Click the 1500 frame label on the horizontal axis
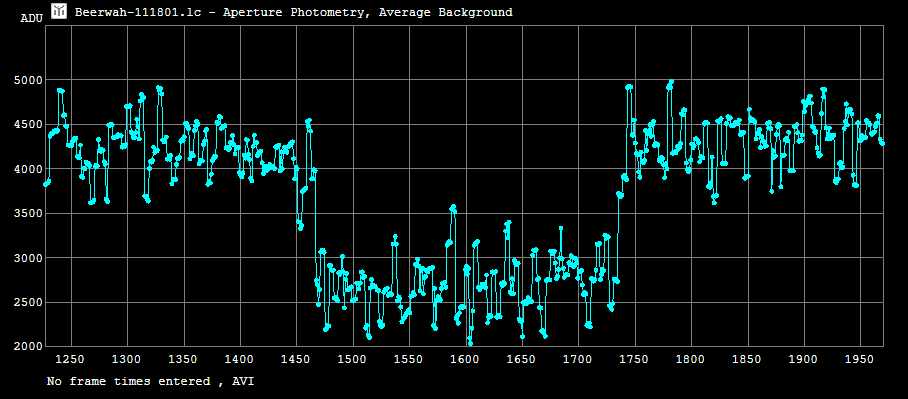908x399 pixels. (x=352, y=360)
